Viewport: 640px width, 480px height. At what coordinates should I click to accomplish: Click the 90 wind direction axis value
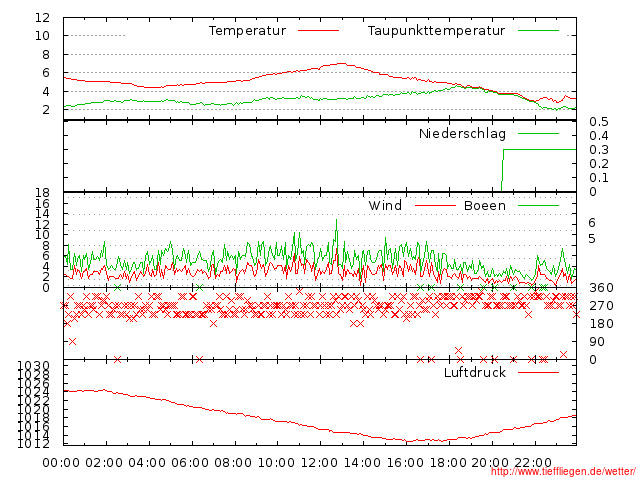(x=597, y=342)
